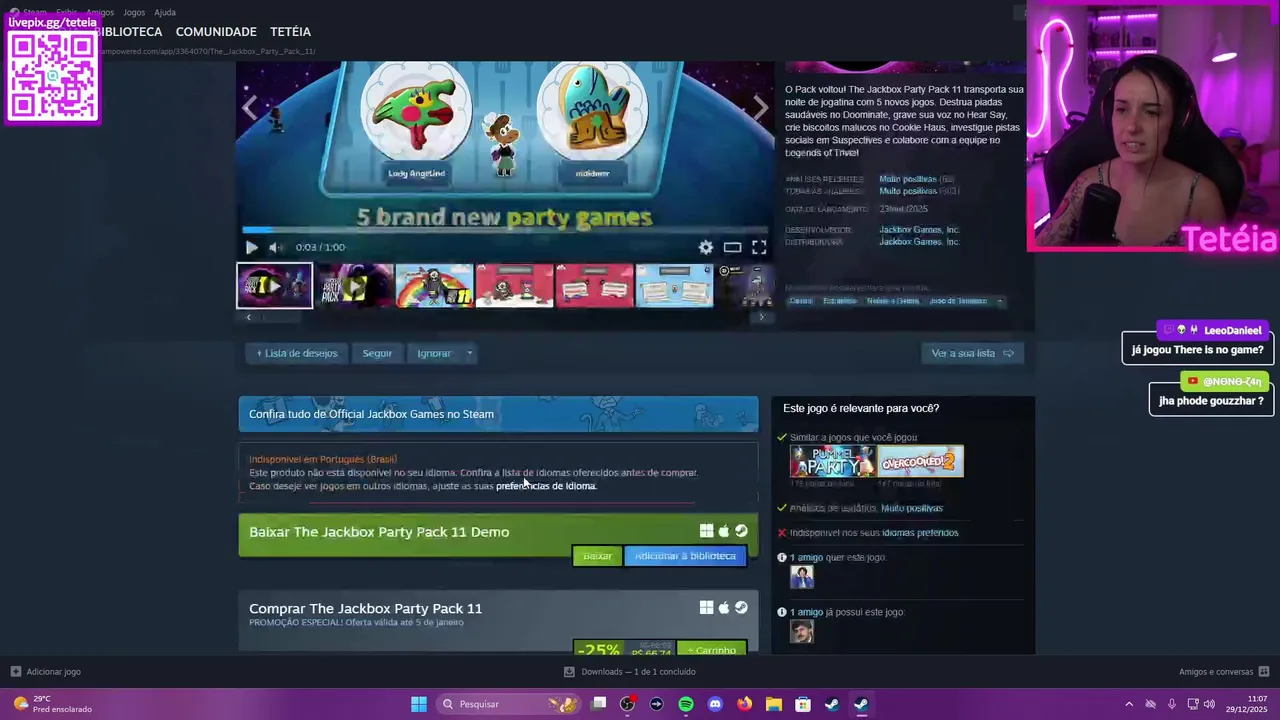This screenshot has height=720, width=1280.
Task: Open the preferências de idioma link
Action: coord(546,486)
